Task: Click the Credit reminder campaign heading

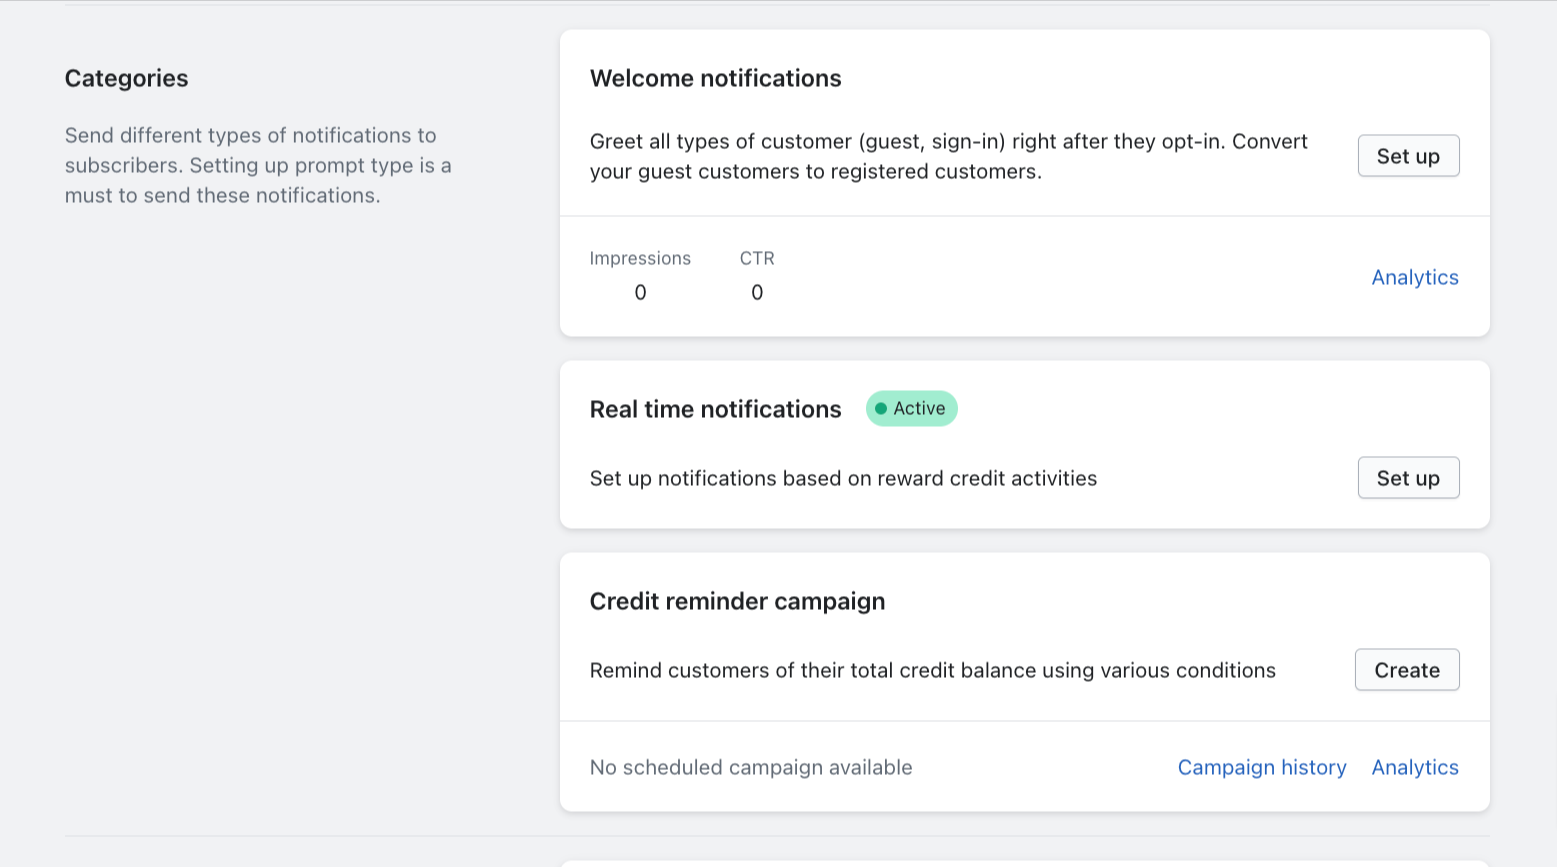Action: (x=737, y=601)
